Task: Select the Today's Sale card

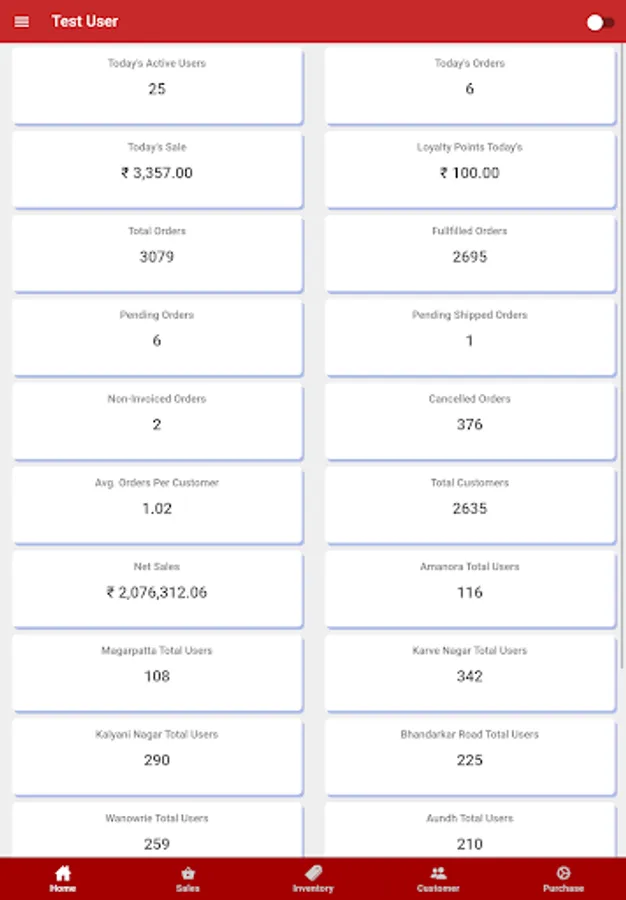Action: [x=157, y=170]
